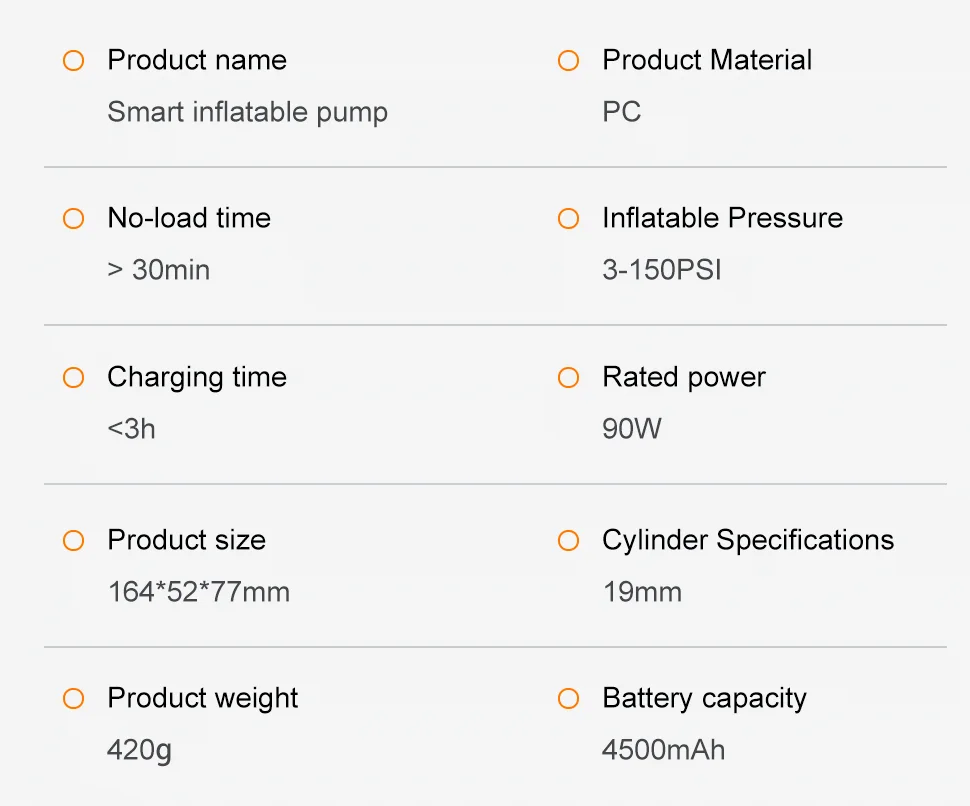Image resolution: width=970 pixels, height=806 pixels.
Task: Click the orange bullet next to Cylinder Specifications
Action: [x=568, y=541]
